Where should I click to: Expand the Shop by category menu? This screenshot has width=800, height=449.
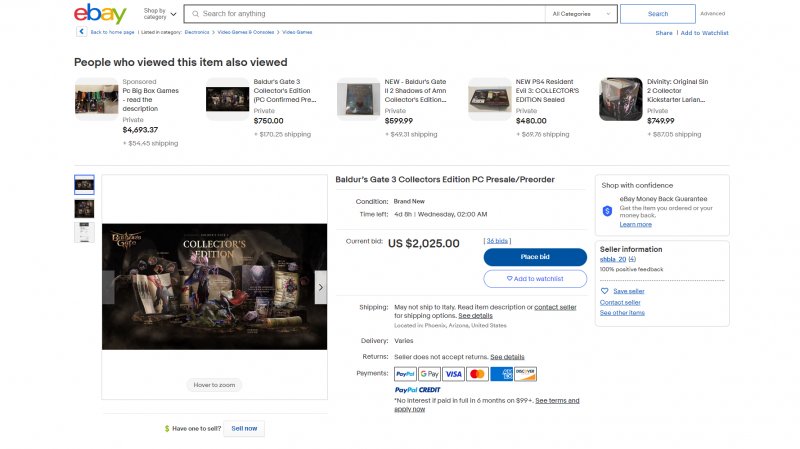point(160,14)
